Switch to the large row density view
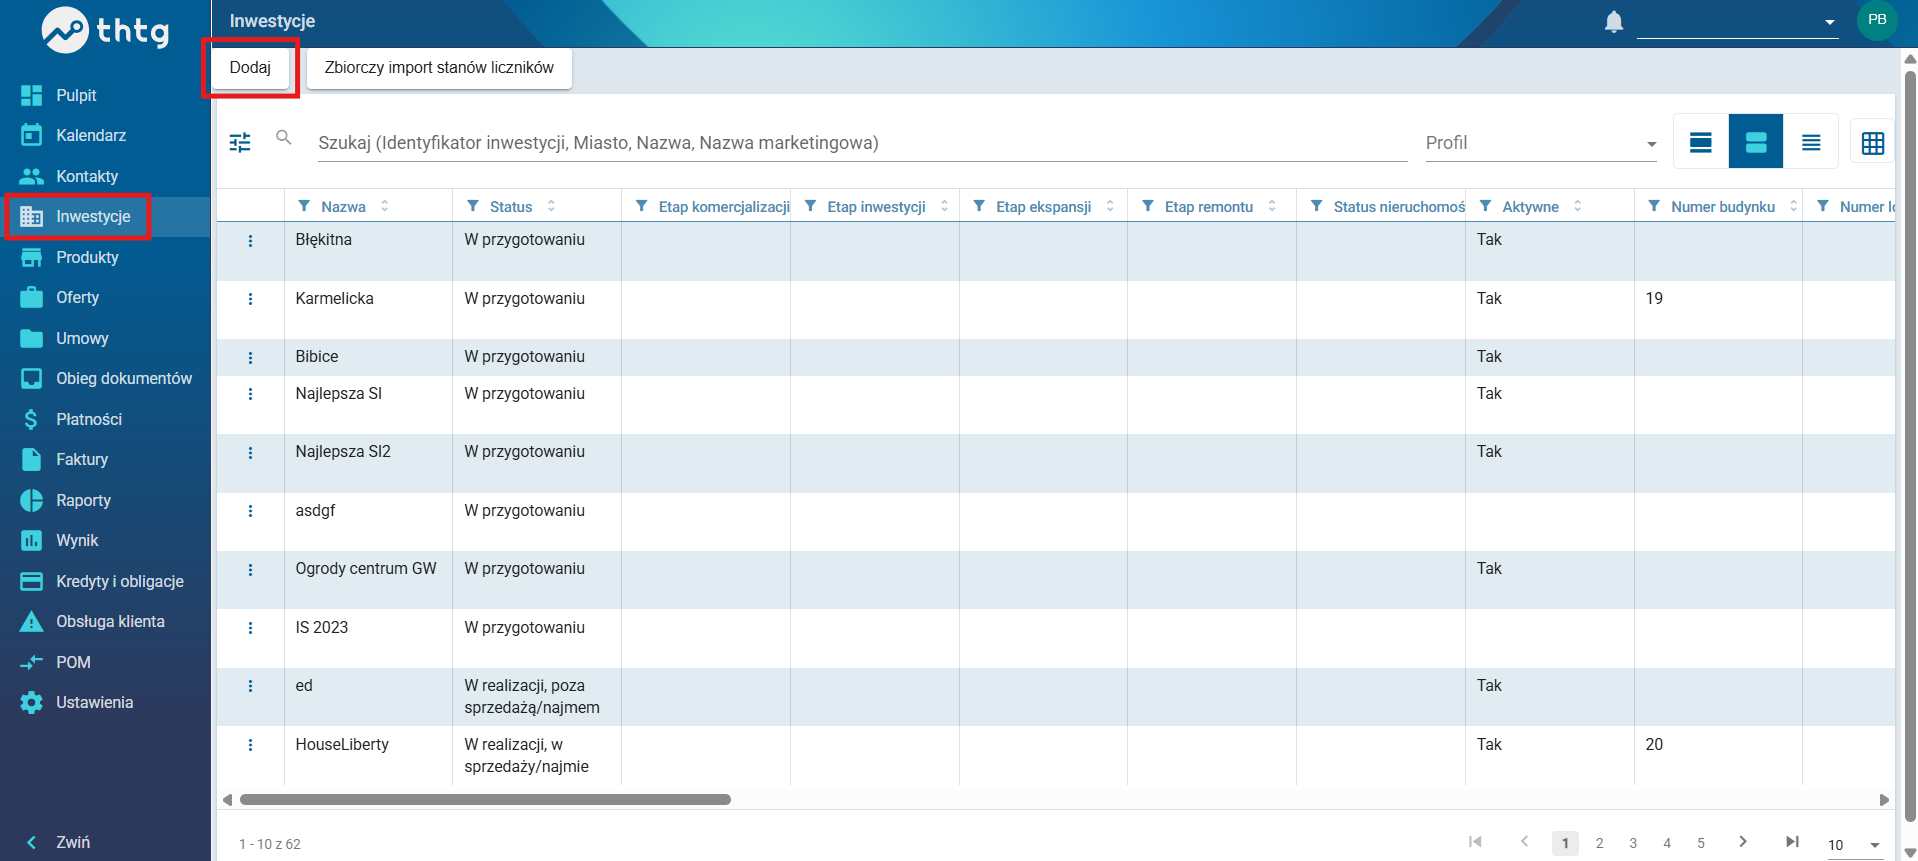1918x861 pixels. coord(1701,142)
